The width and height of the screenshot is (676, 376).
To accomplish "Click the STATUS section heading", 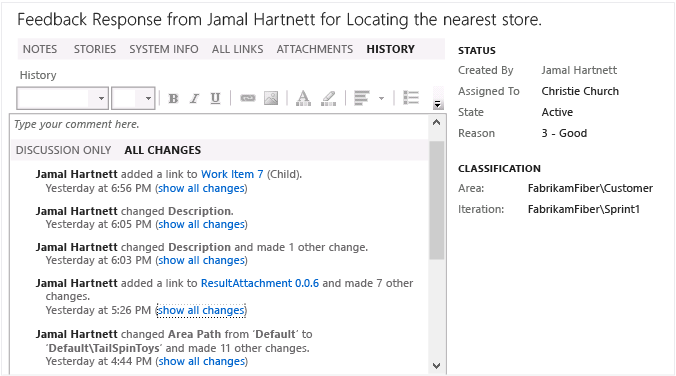I will click(477, 50).
